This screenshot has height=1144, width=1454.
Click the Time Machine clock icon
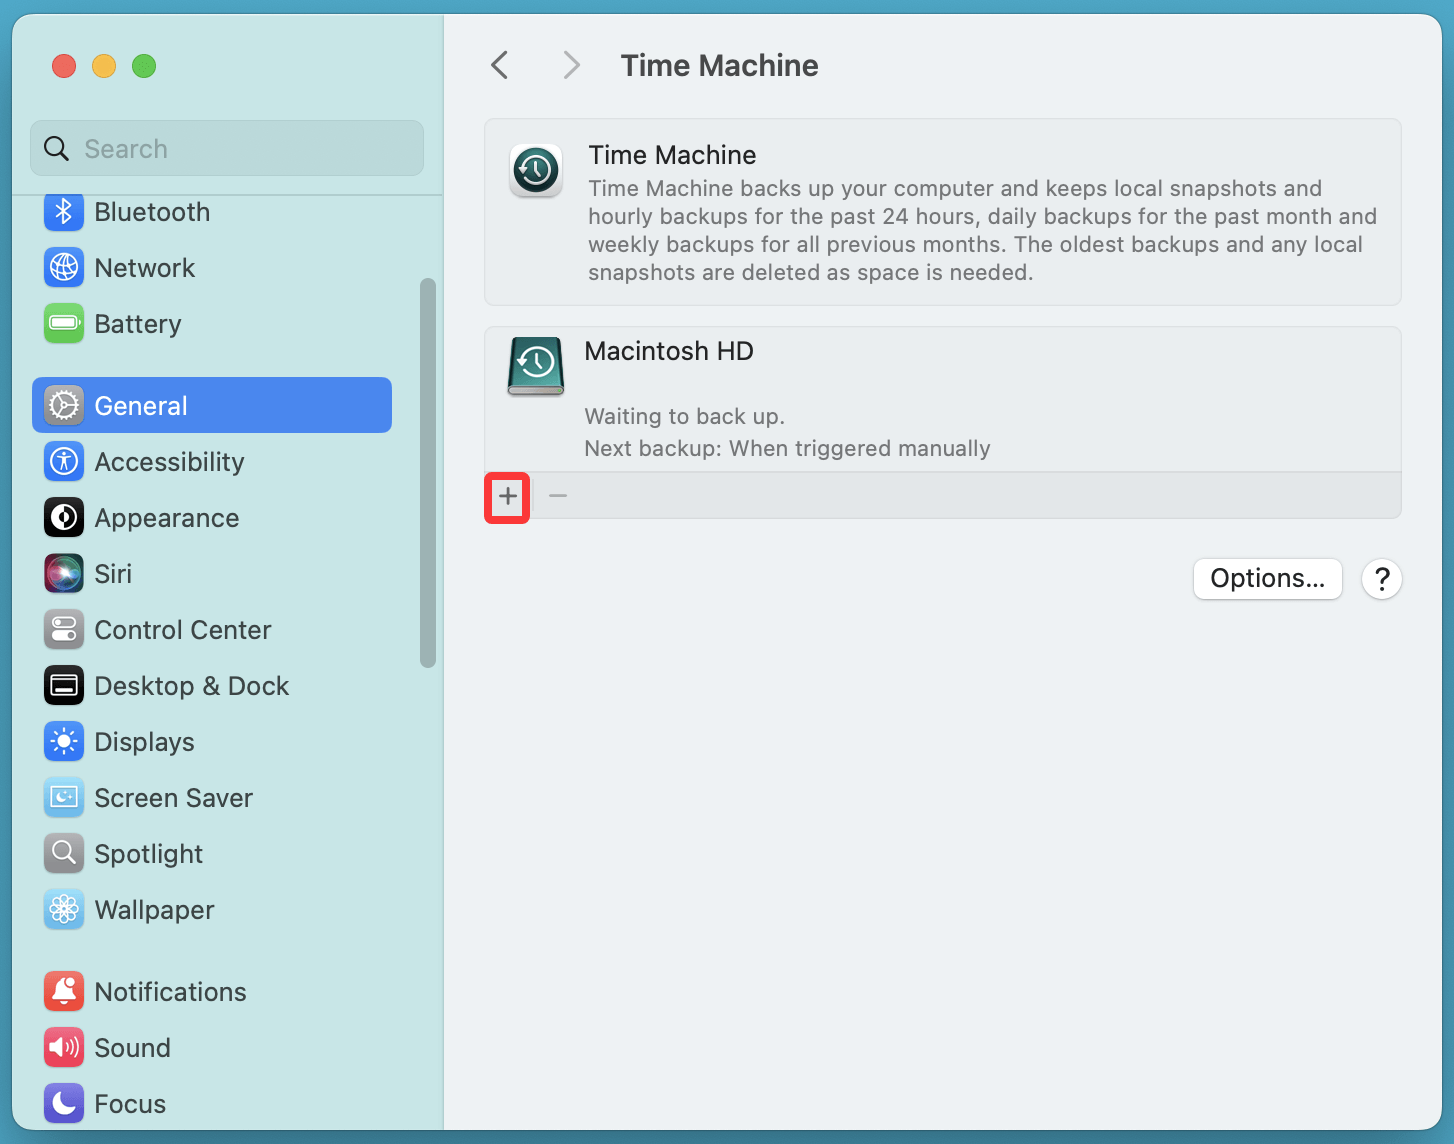[x=536, y=170]
